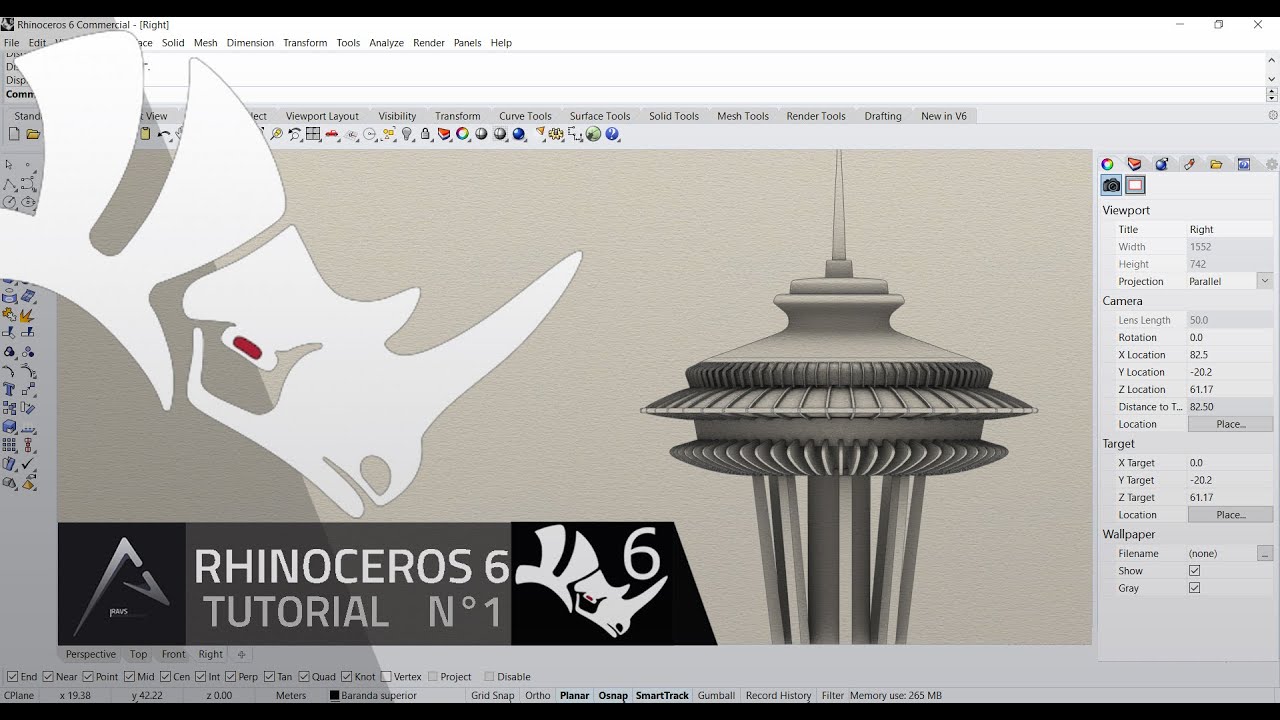Click the Meters units status entry

coord(291,695)
